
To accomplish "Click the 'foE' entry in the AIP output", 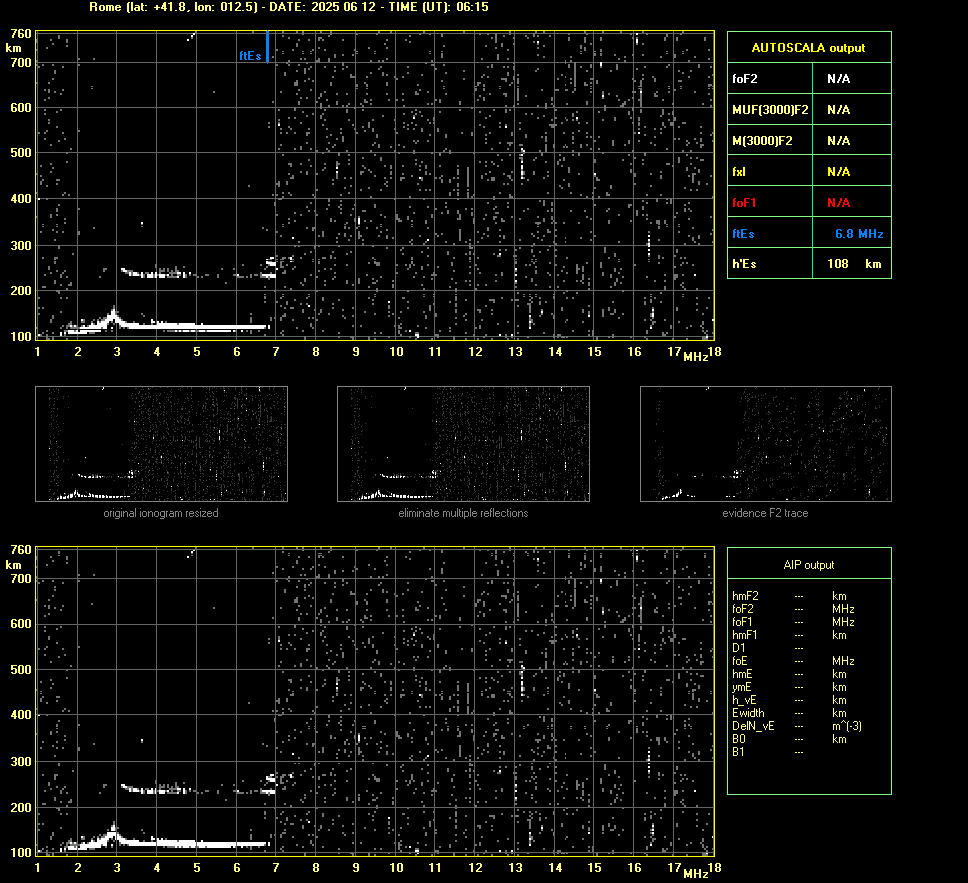I will (x=740, y=661).
